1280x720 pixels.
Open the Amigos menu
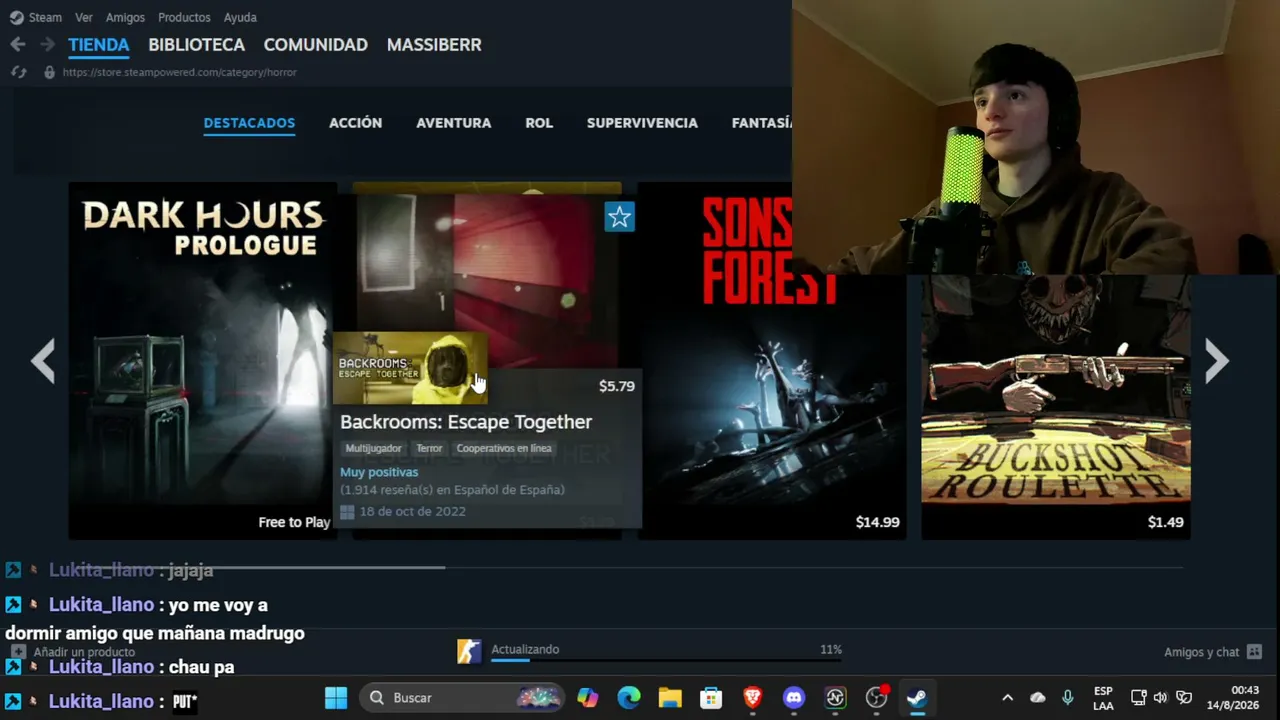point(125,17)
